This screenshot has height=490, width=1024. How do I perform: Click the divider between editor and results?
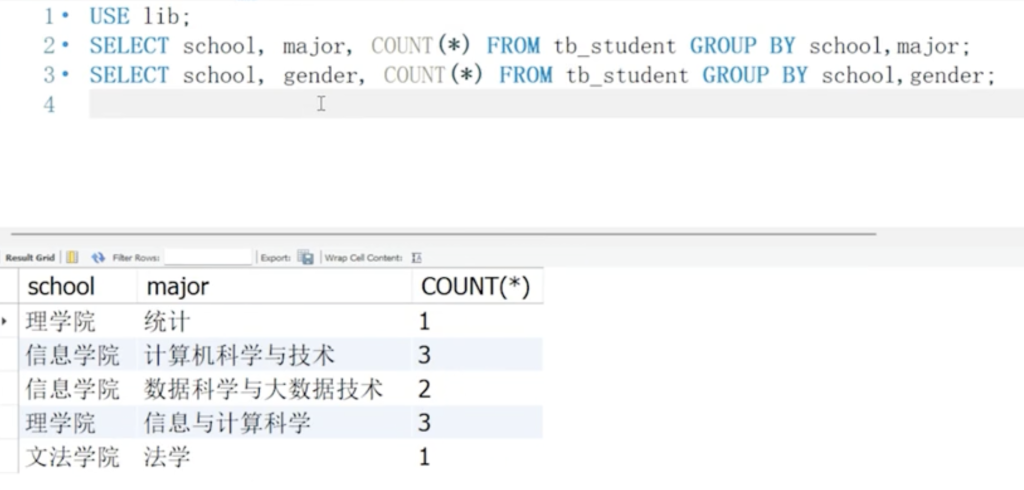click(440, 234)
